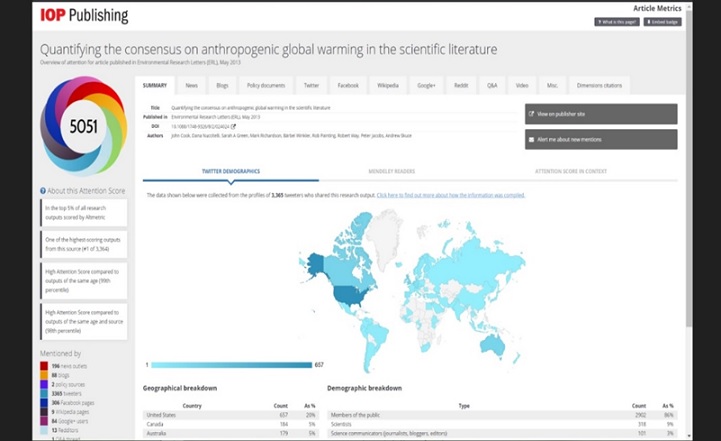The image size is (721, 441).
Task: Open the News tab
Action: click(191, 86)
